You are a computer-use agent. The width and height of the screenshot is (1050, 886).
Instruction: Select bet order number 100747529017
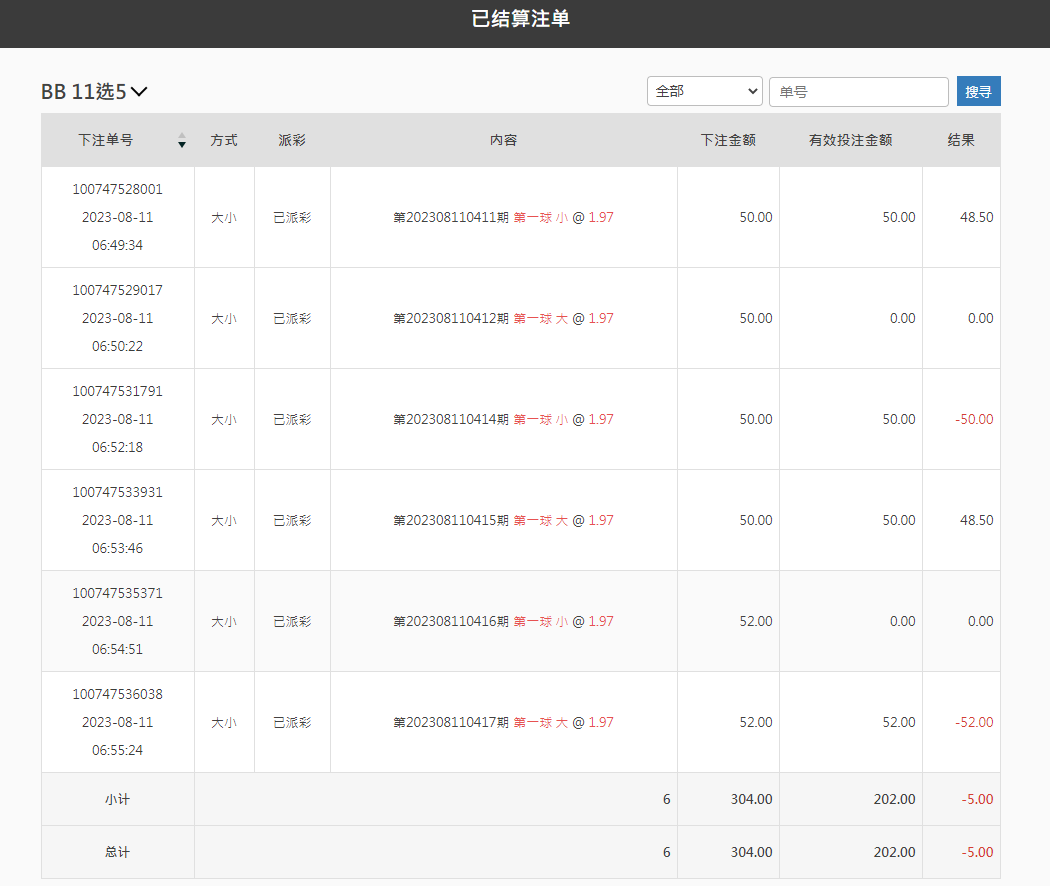tap(117, 290)
